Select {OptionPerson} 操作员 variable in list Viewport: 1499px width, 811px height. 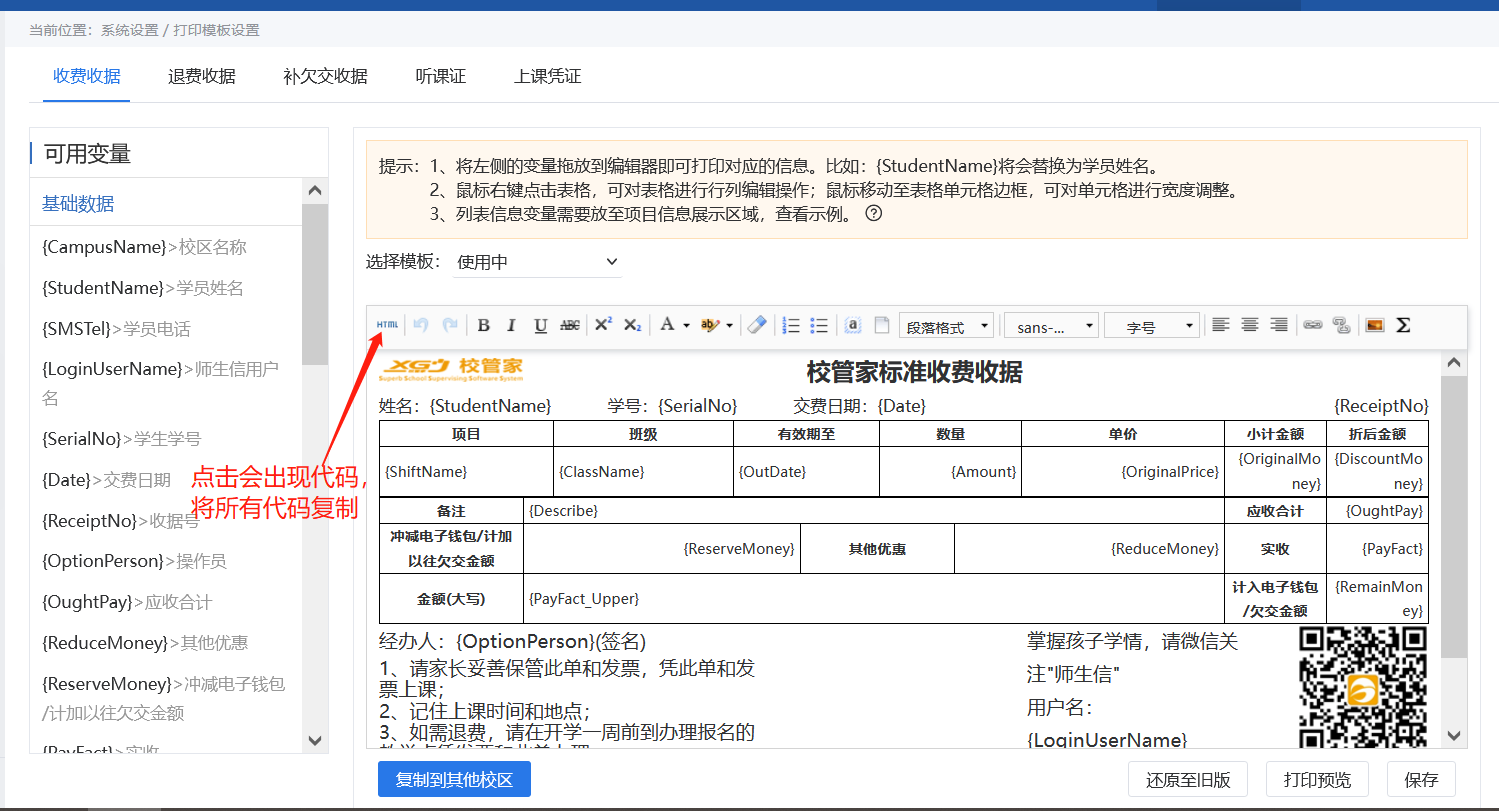(134, 561)
